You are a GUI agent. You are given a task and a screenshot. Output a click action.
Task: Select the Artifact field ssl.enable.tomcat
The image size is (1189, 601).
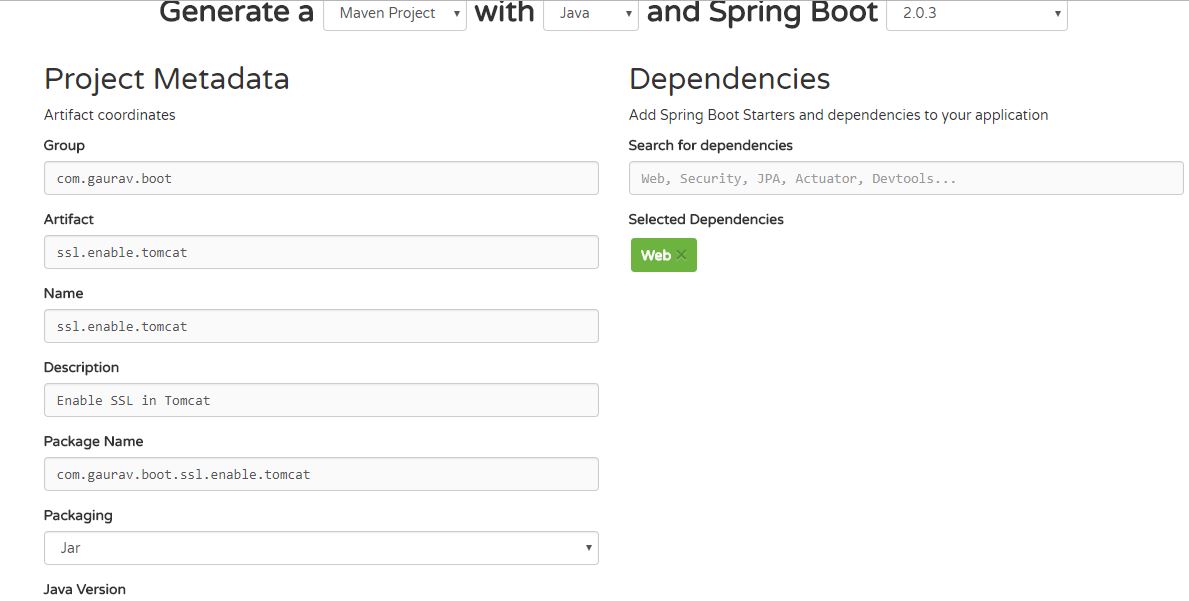(x=320, y=252)
